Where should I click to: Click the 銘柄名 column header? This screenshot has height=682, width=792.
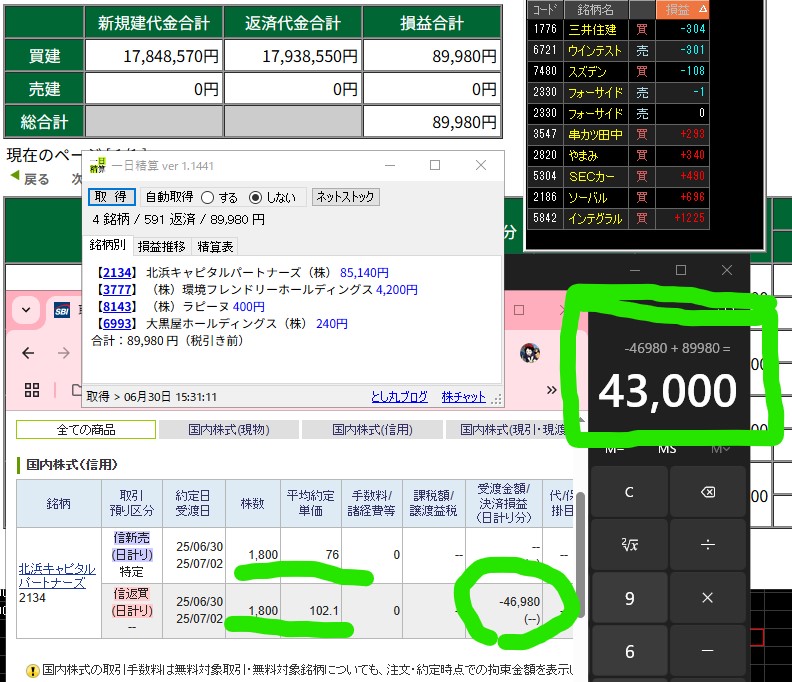[596, 9]
